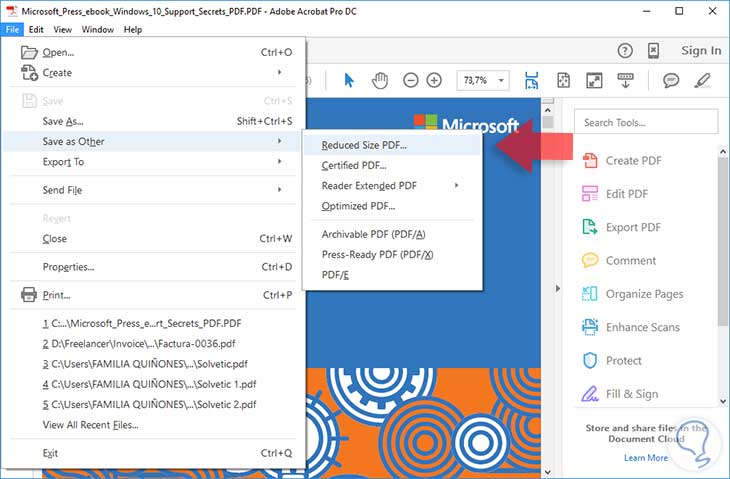Click the Open folder icon in File menu
This screenshot has width=730, height=479.
tap(29, 52)
